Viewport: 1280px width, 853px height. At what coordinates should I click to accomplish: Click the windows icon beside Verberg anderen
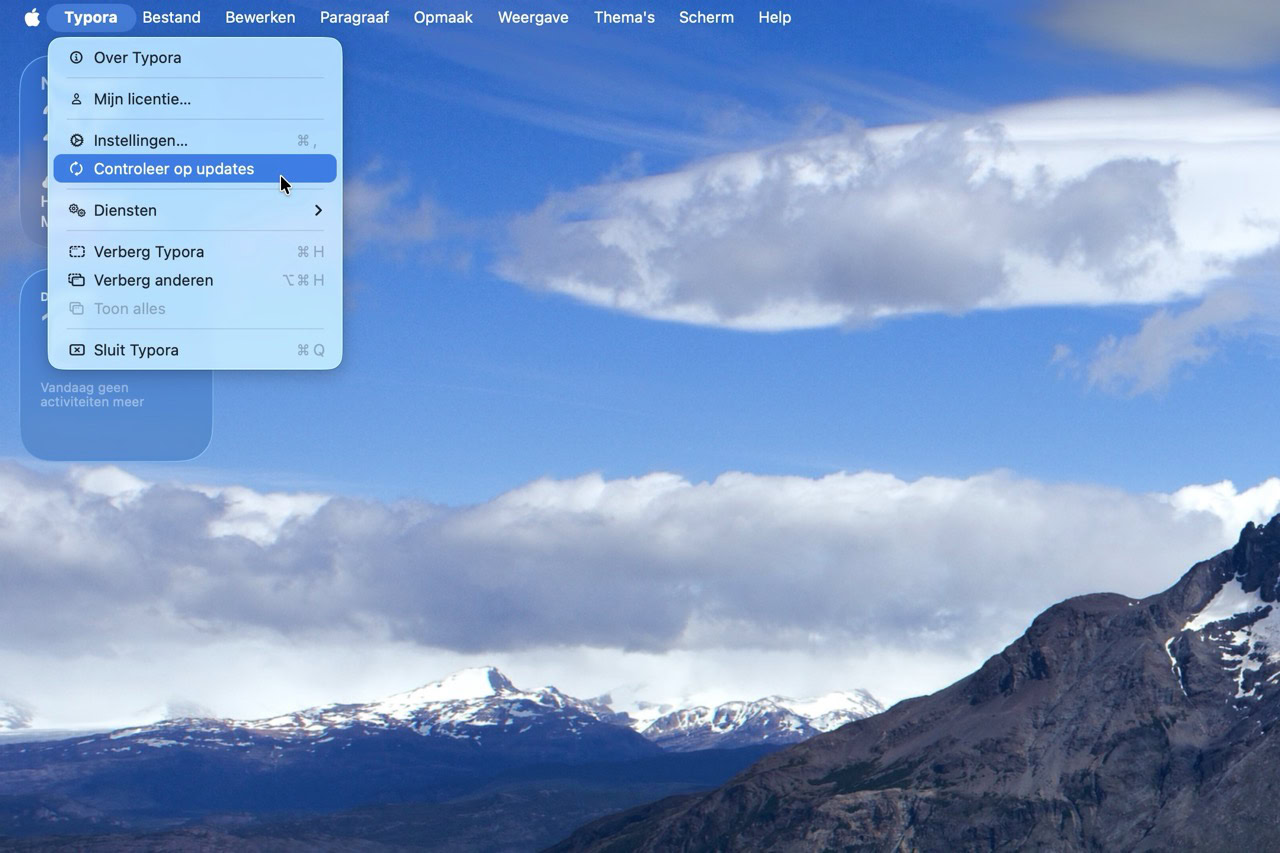[76, 280]
